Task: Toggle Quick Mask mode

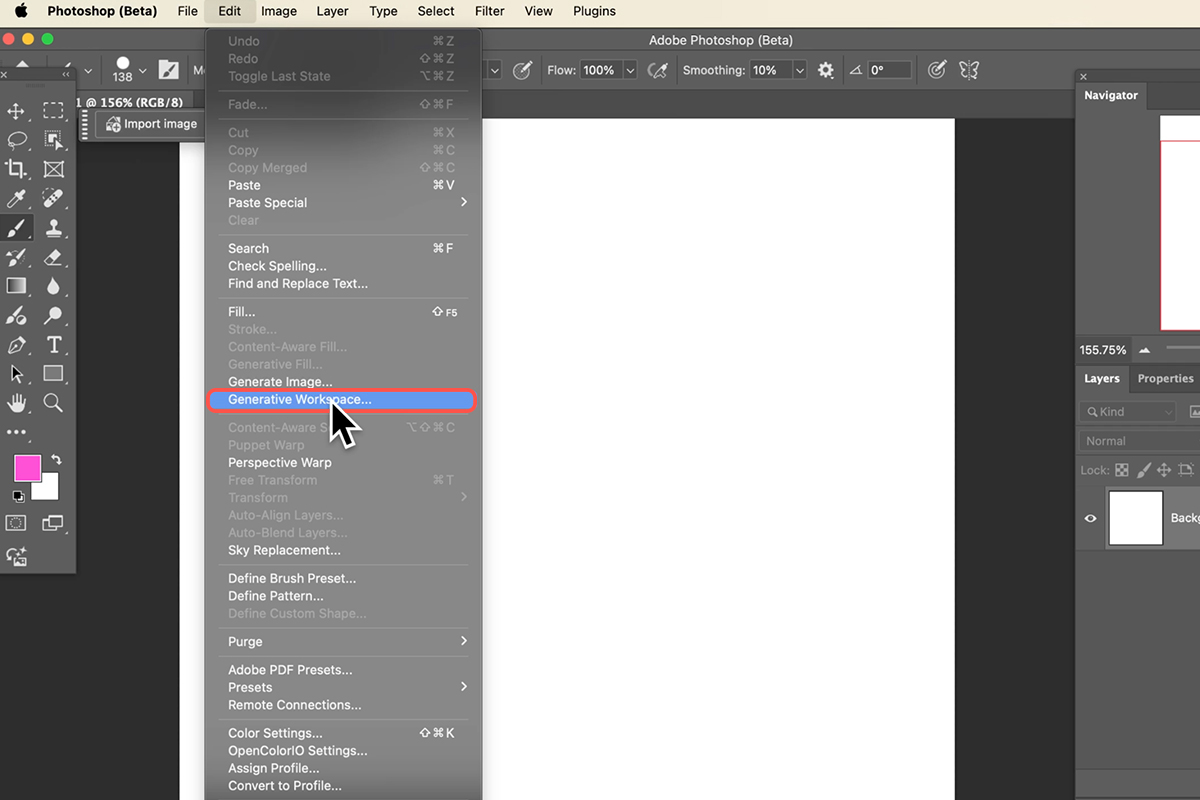Action: (x=16, y=523)
